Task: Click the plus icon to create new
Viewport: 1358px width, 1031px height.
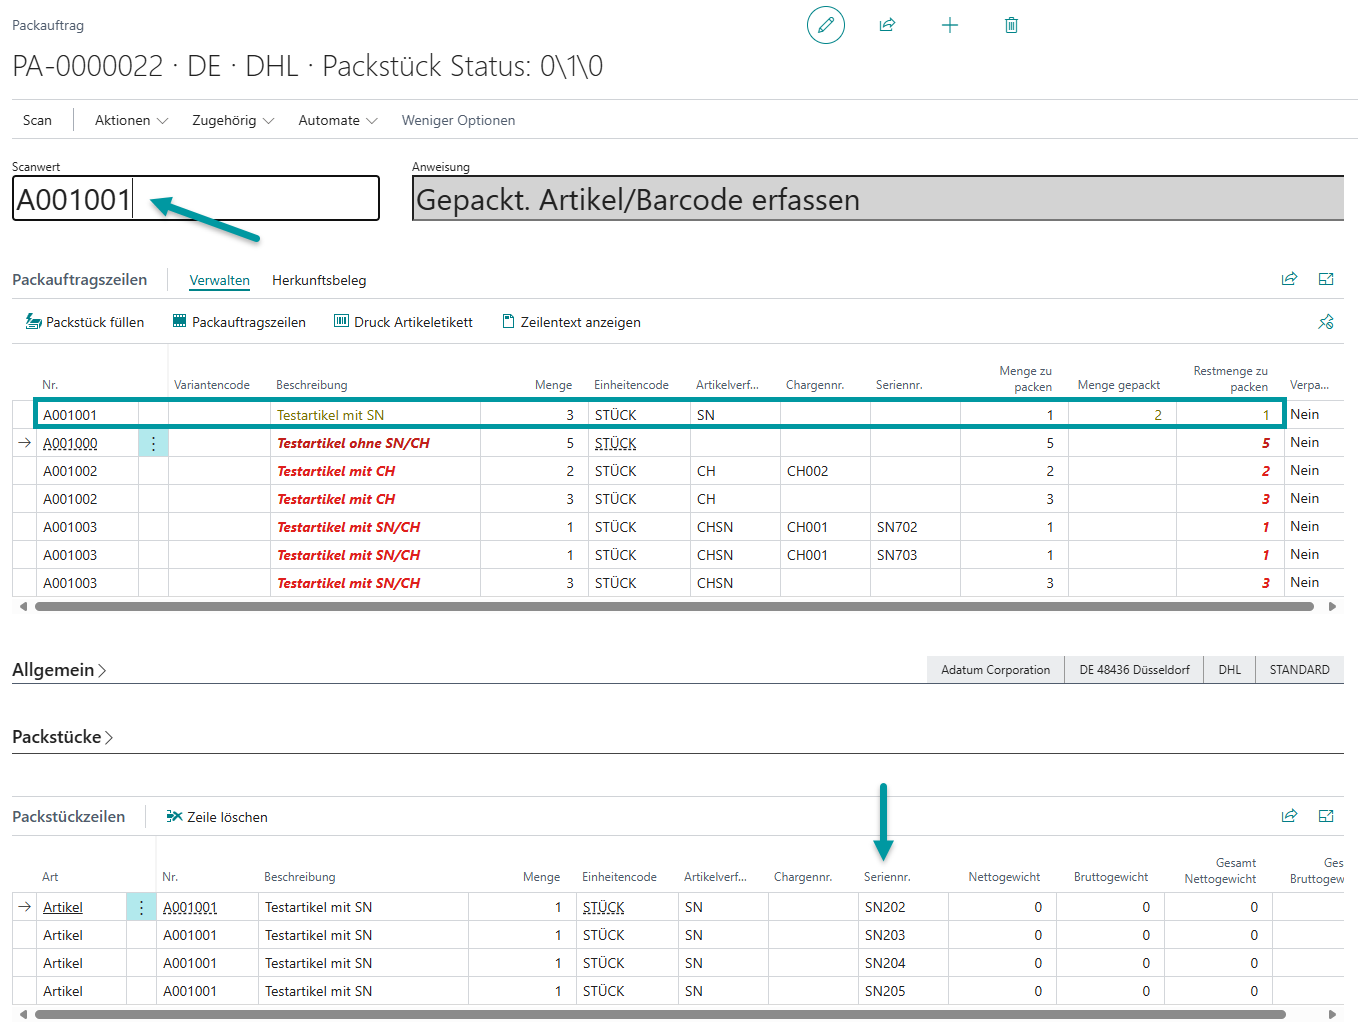Action: point(950,25)
